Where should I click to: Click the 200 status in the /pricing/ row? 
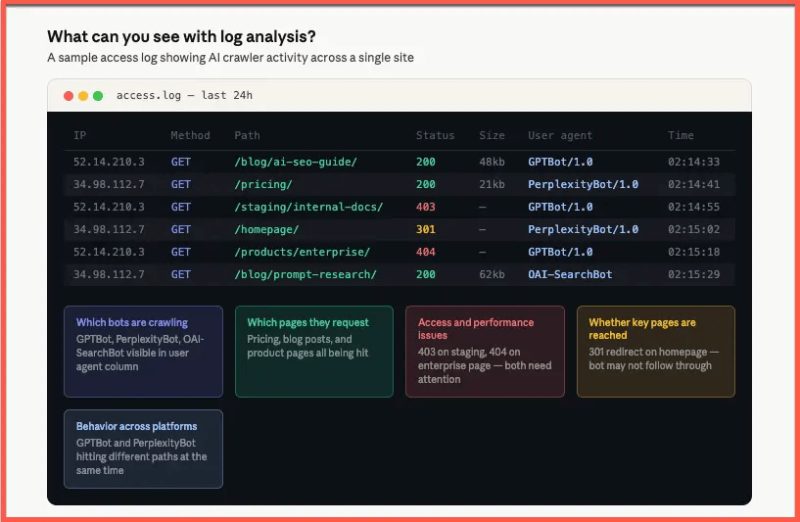(426, 185)
